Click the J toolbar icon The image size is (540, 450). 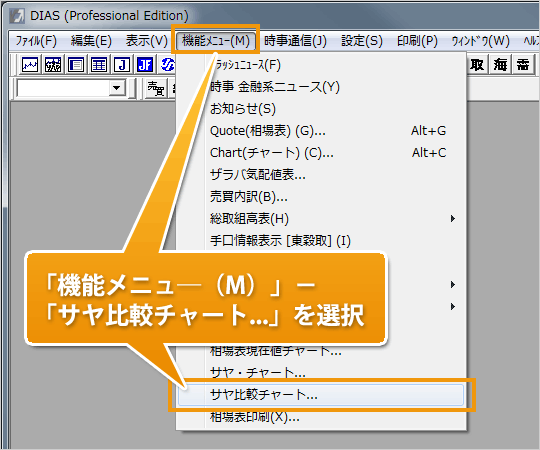pyautogui.click(x=122, y=65)
